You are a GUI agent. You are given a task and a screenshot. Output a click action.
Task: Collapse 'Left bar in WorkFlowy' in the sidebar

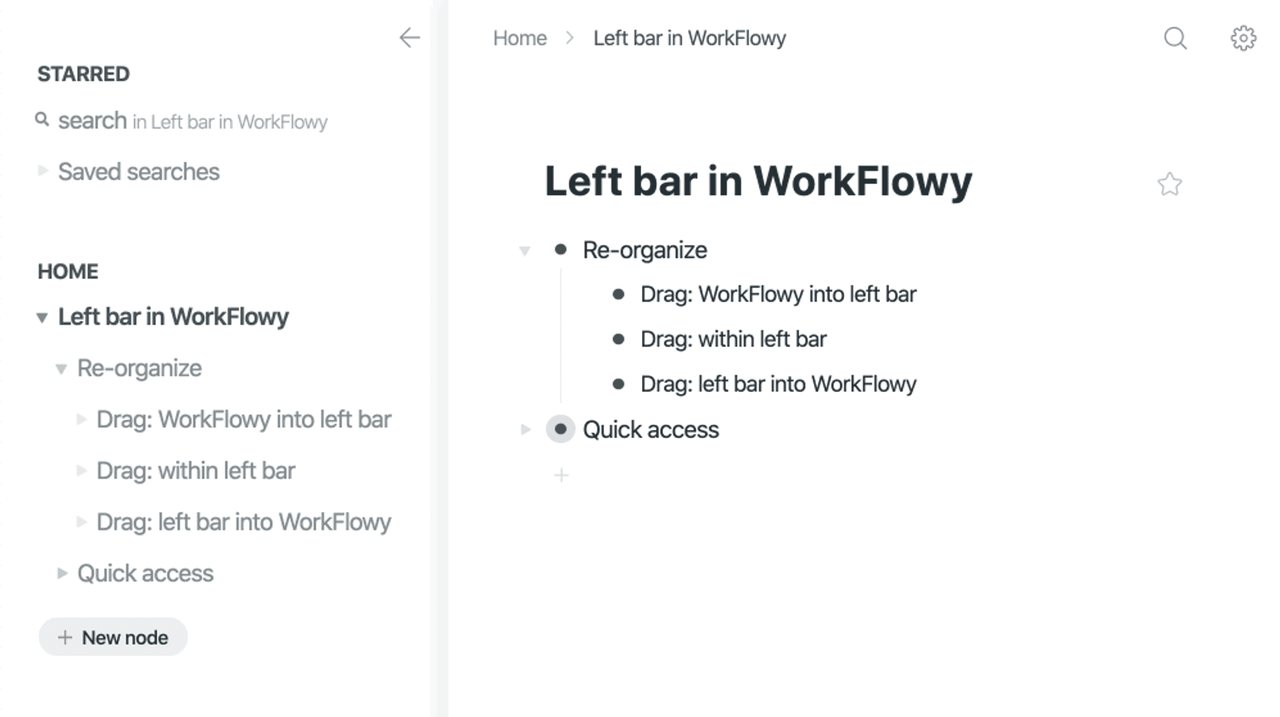click(41, 317)
